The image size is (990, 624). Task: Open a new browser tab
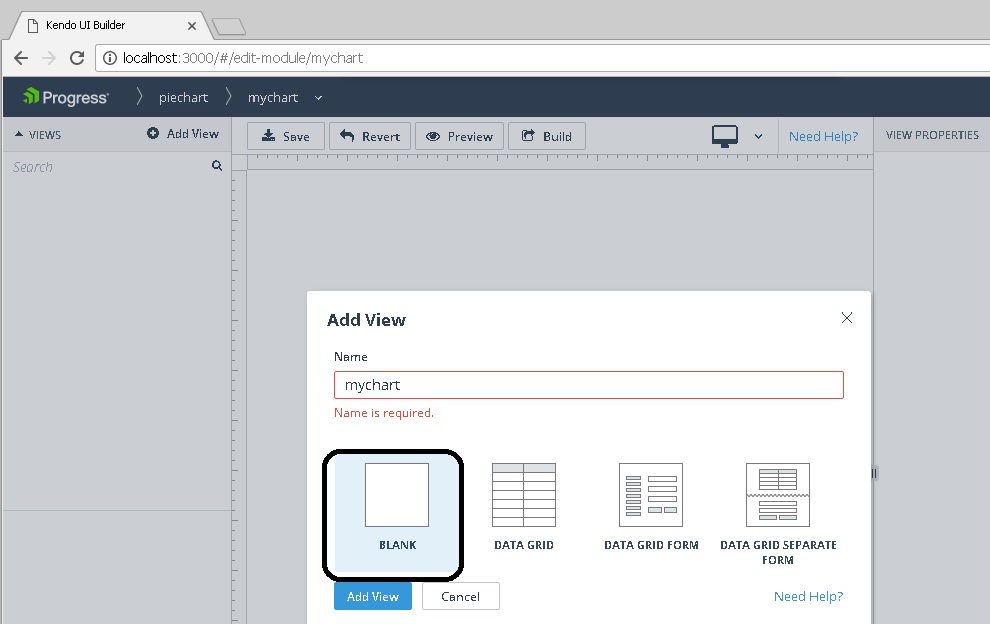click(229, 27)
